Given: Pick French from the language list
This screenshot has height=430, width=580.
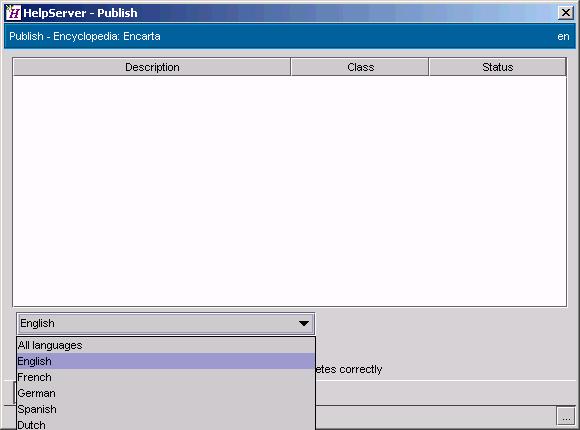Looking at the screenshot, I should (166, 377).
